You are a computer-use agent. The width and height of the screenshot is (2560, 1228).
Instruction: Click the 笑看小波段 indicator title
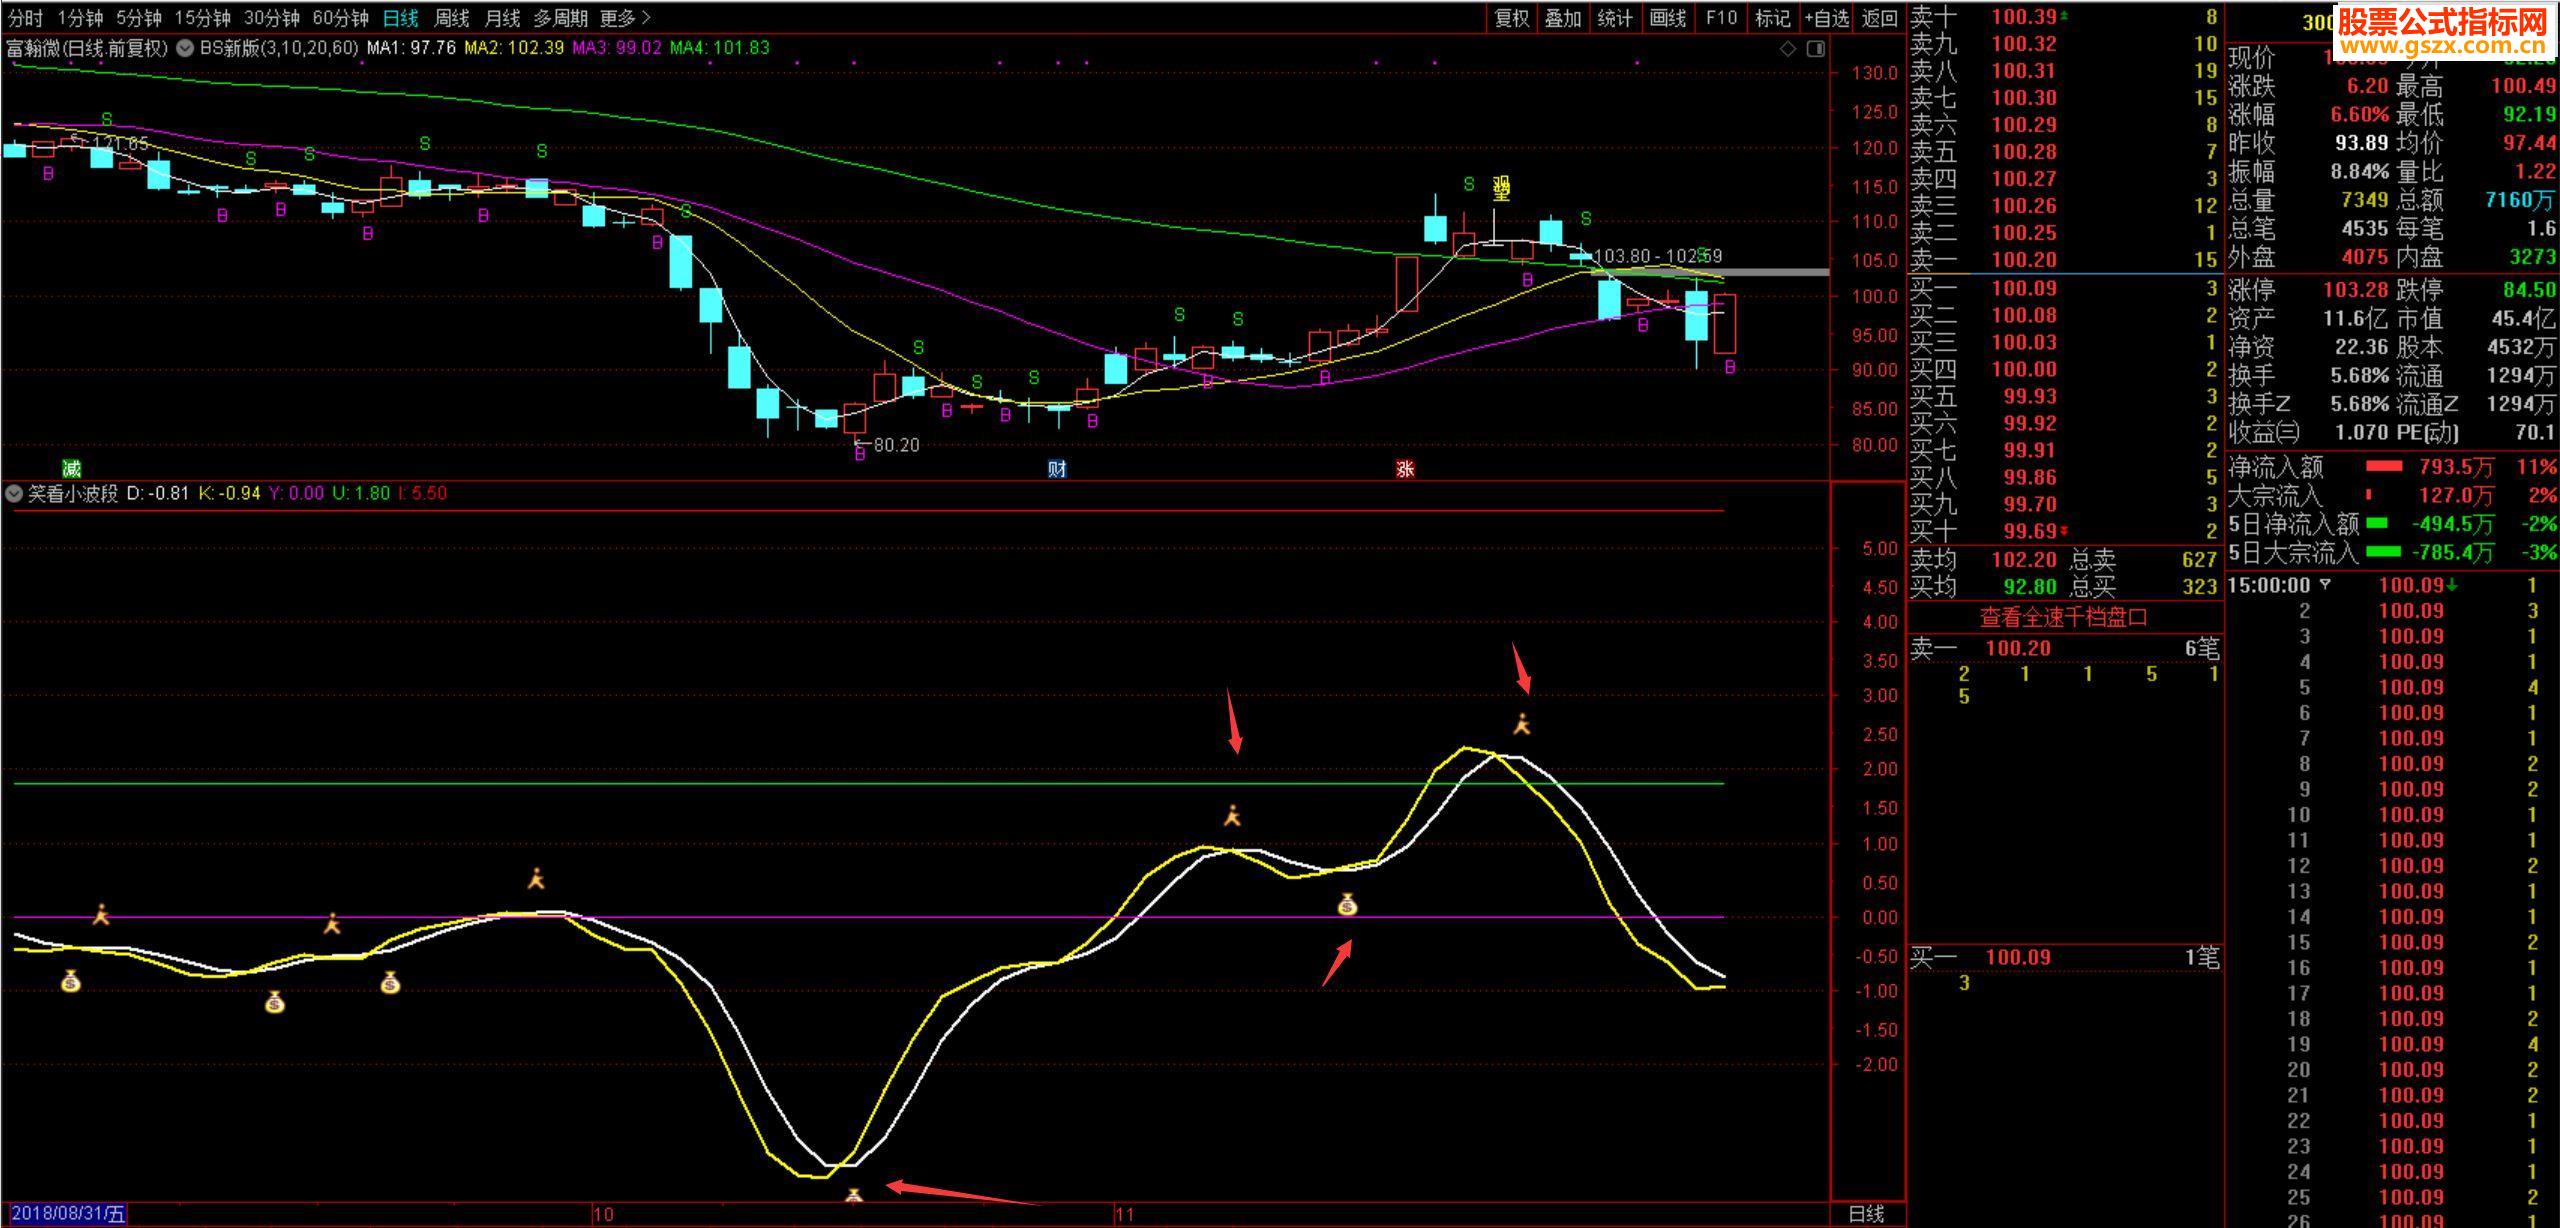(73, 493)
